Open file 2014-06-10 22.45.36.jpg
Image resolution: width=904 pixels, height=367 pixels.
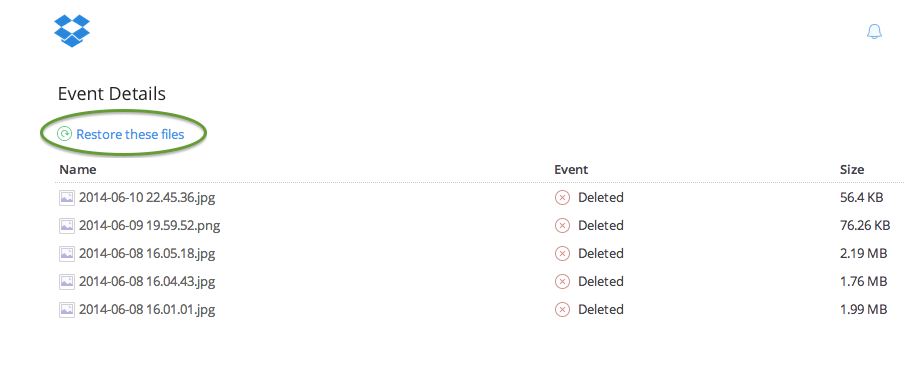(x=147, y=198)
